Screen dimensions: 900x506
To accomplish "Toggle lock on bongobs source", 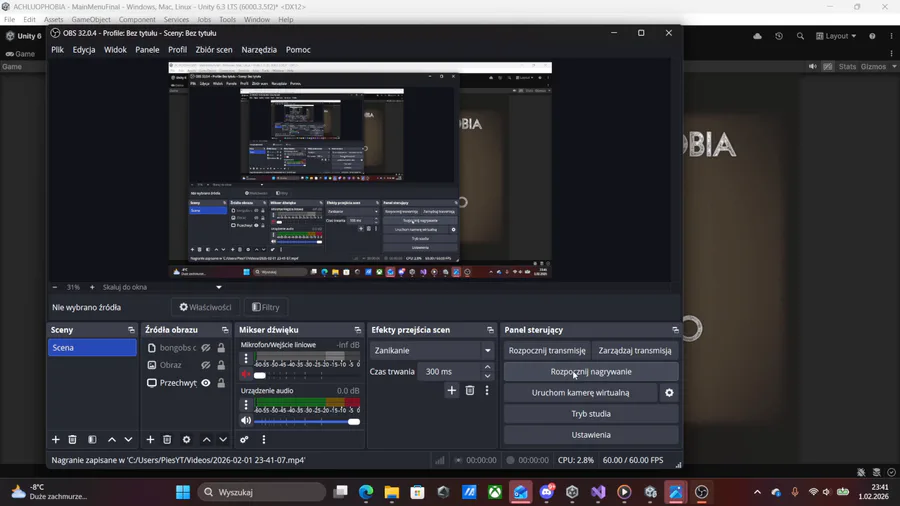I will coord(221,348).
